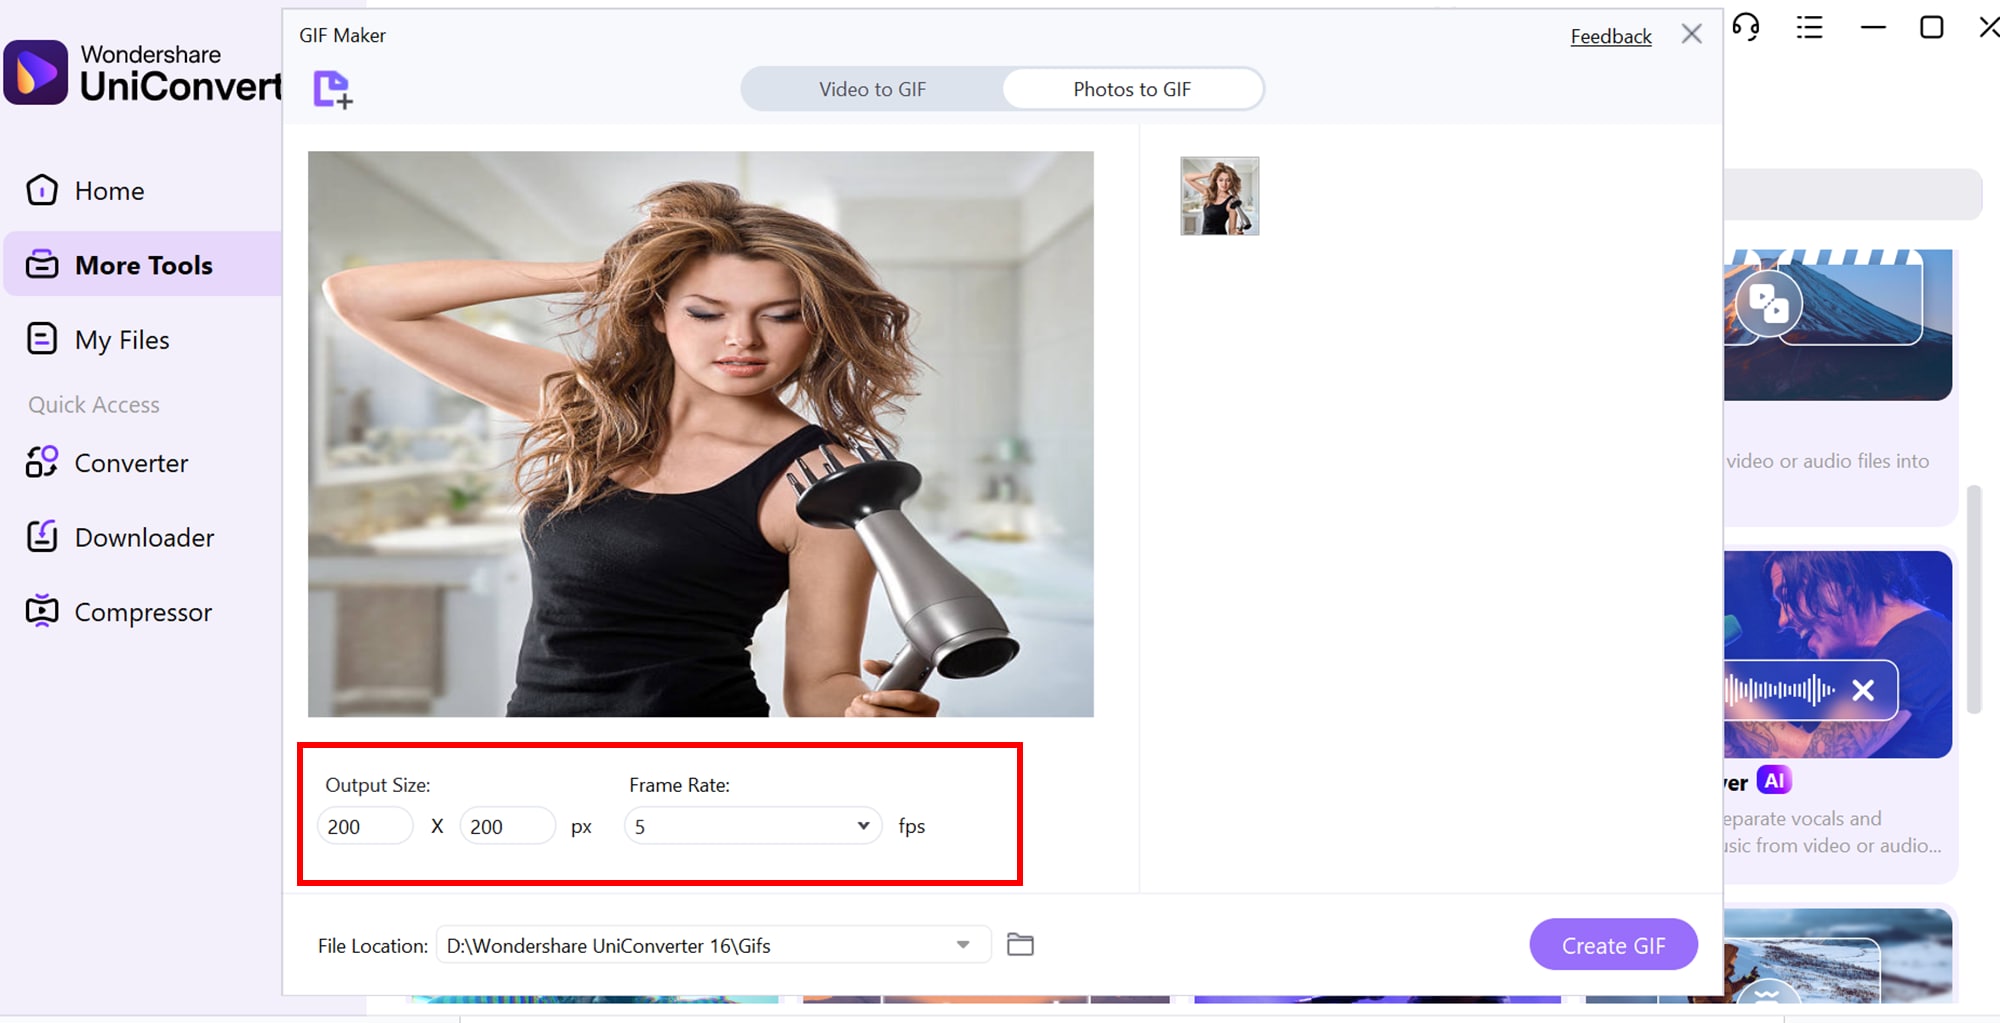This screenshot has width=2000, height=1023.
Task: Click the output height field
Action: point(507,826)
